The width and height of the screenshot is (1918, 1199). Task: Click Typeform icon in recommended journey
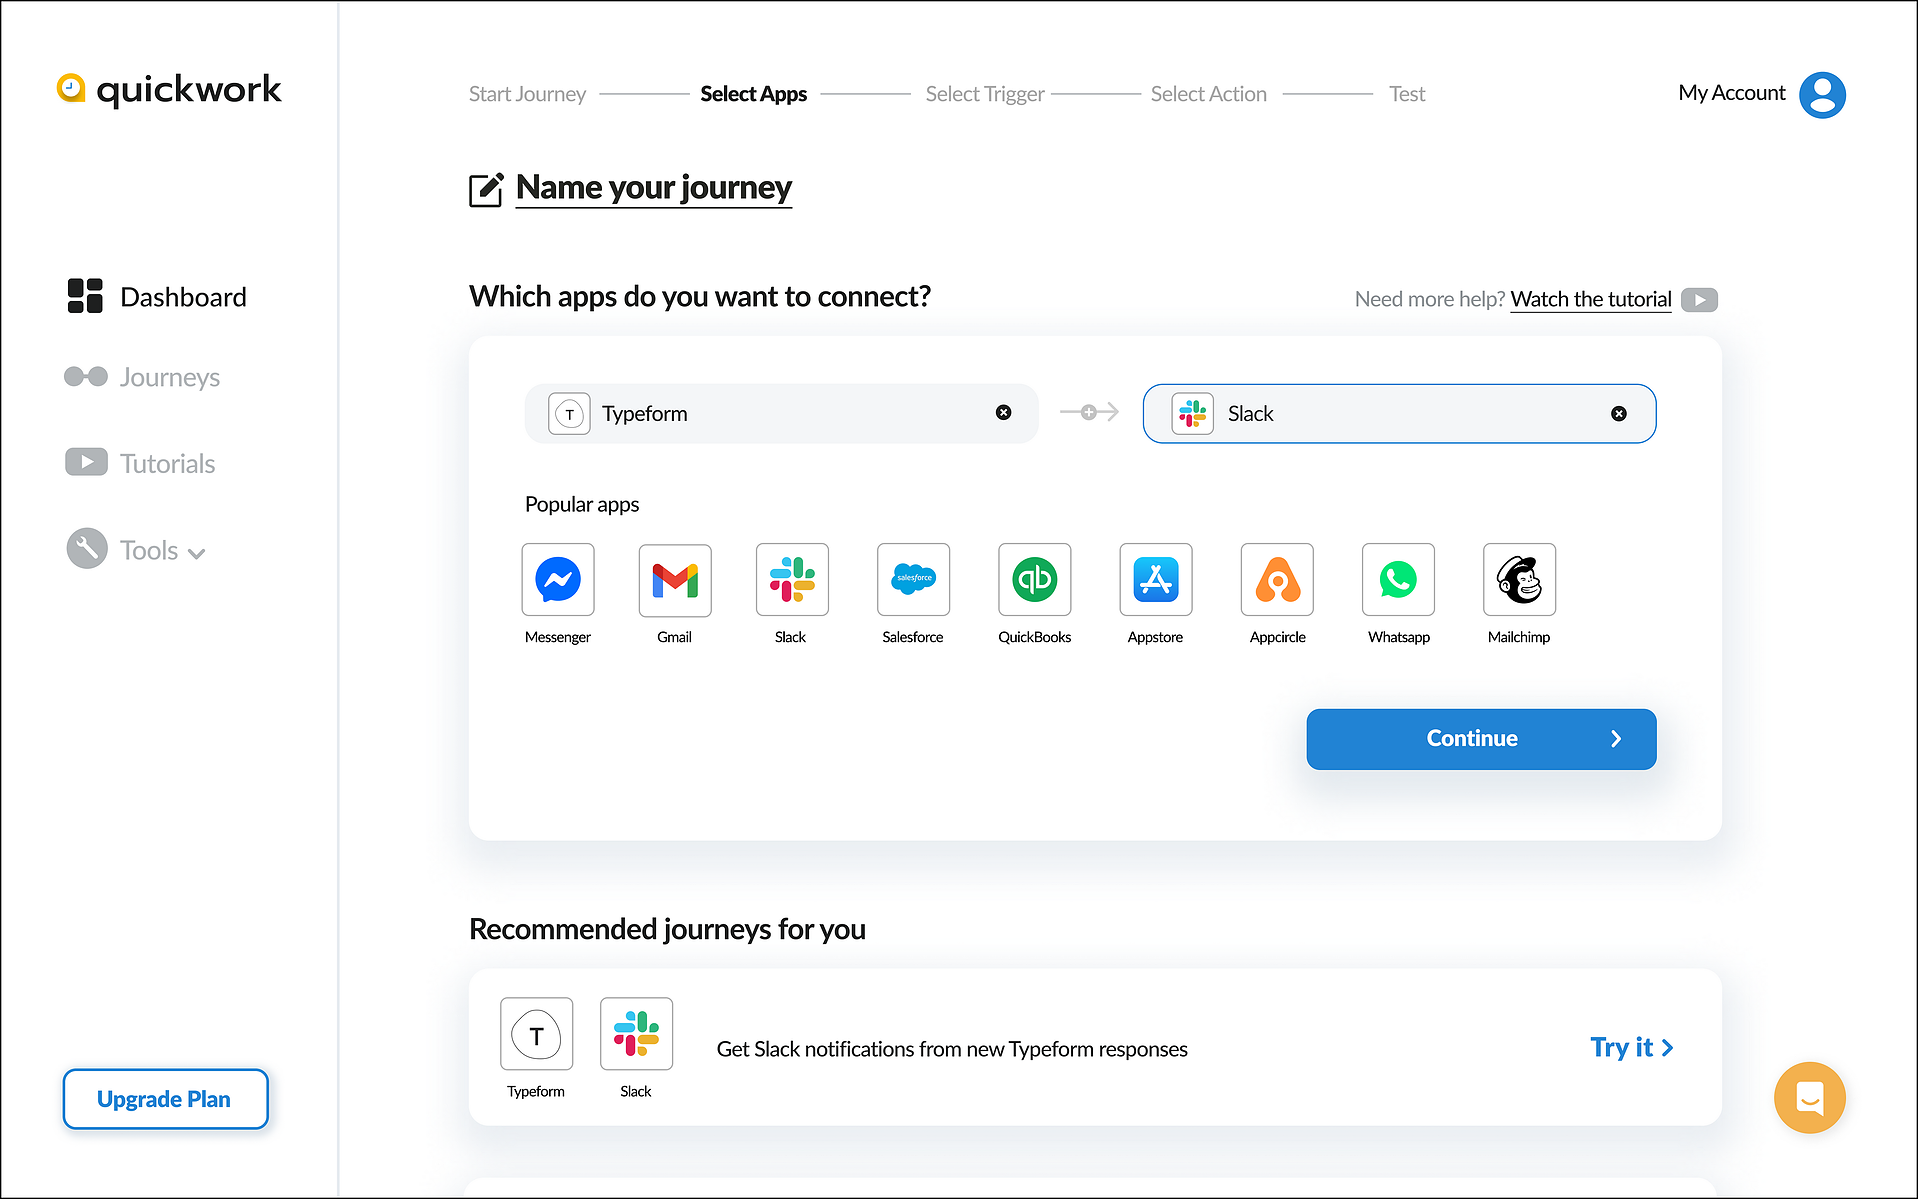click(537, 1034)
